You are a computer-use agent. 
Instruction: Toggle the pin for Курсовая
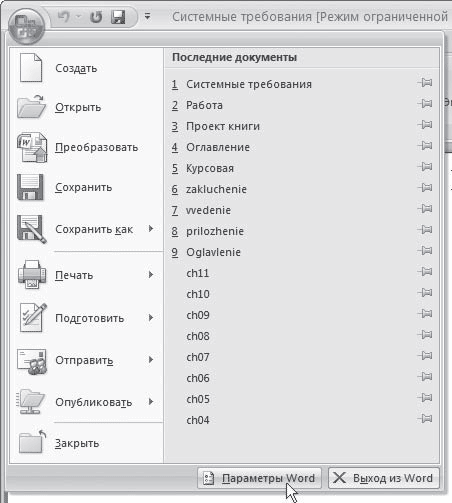coord(425,166)
